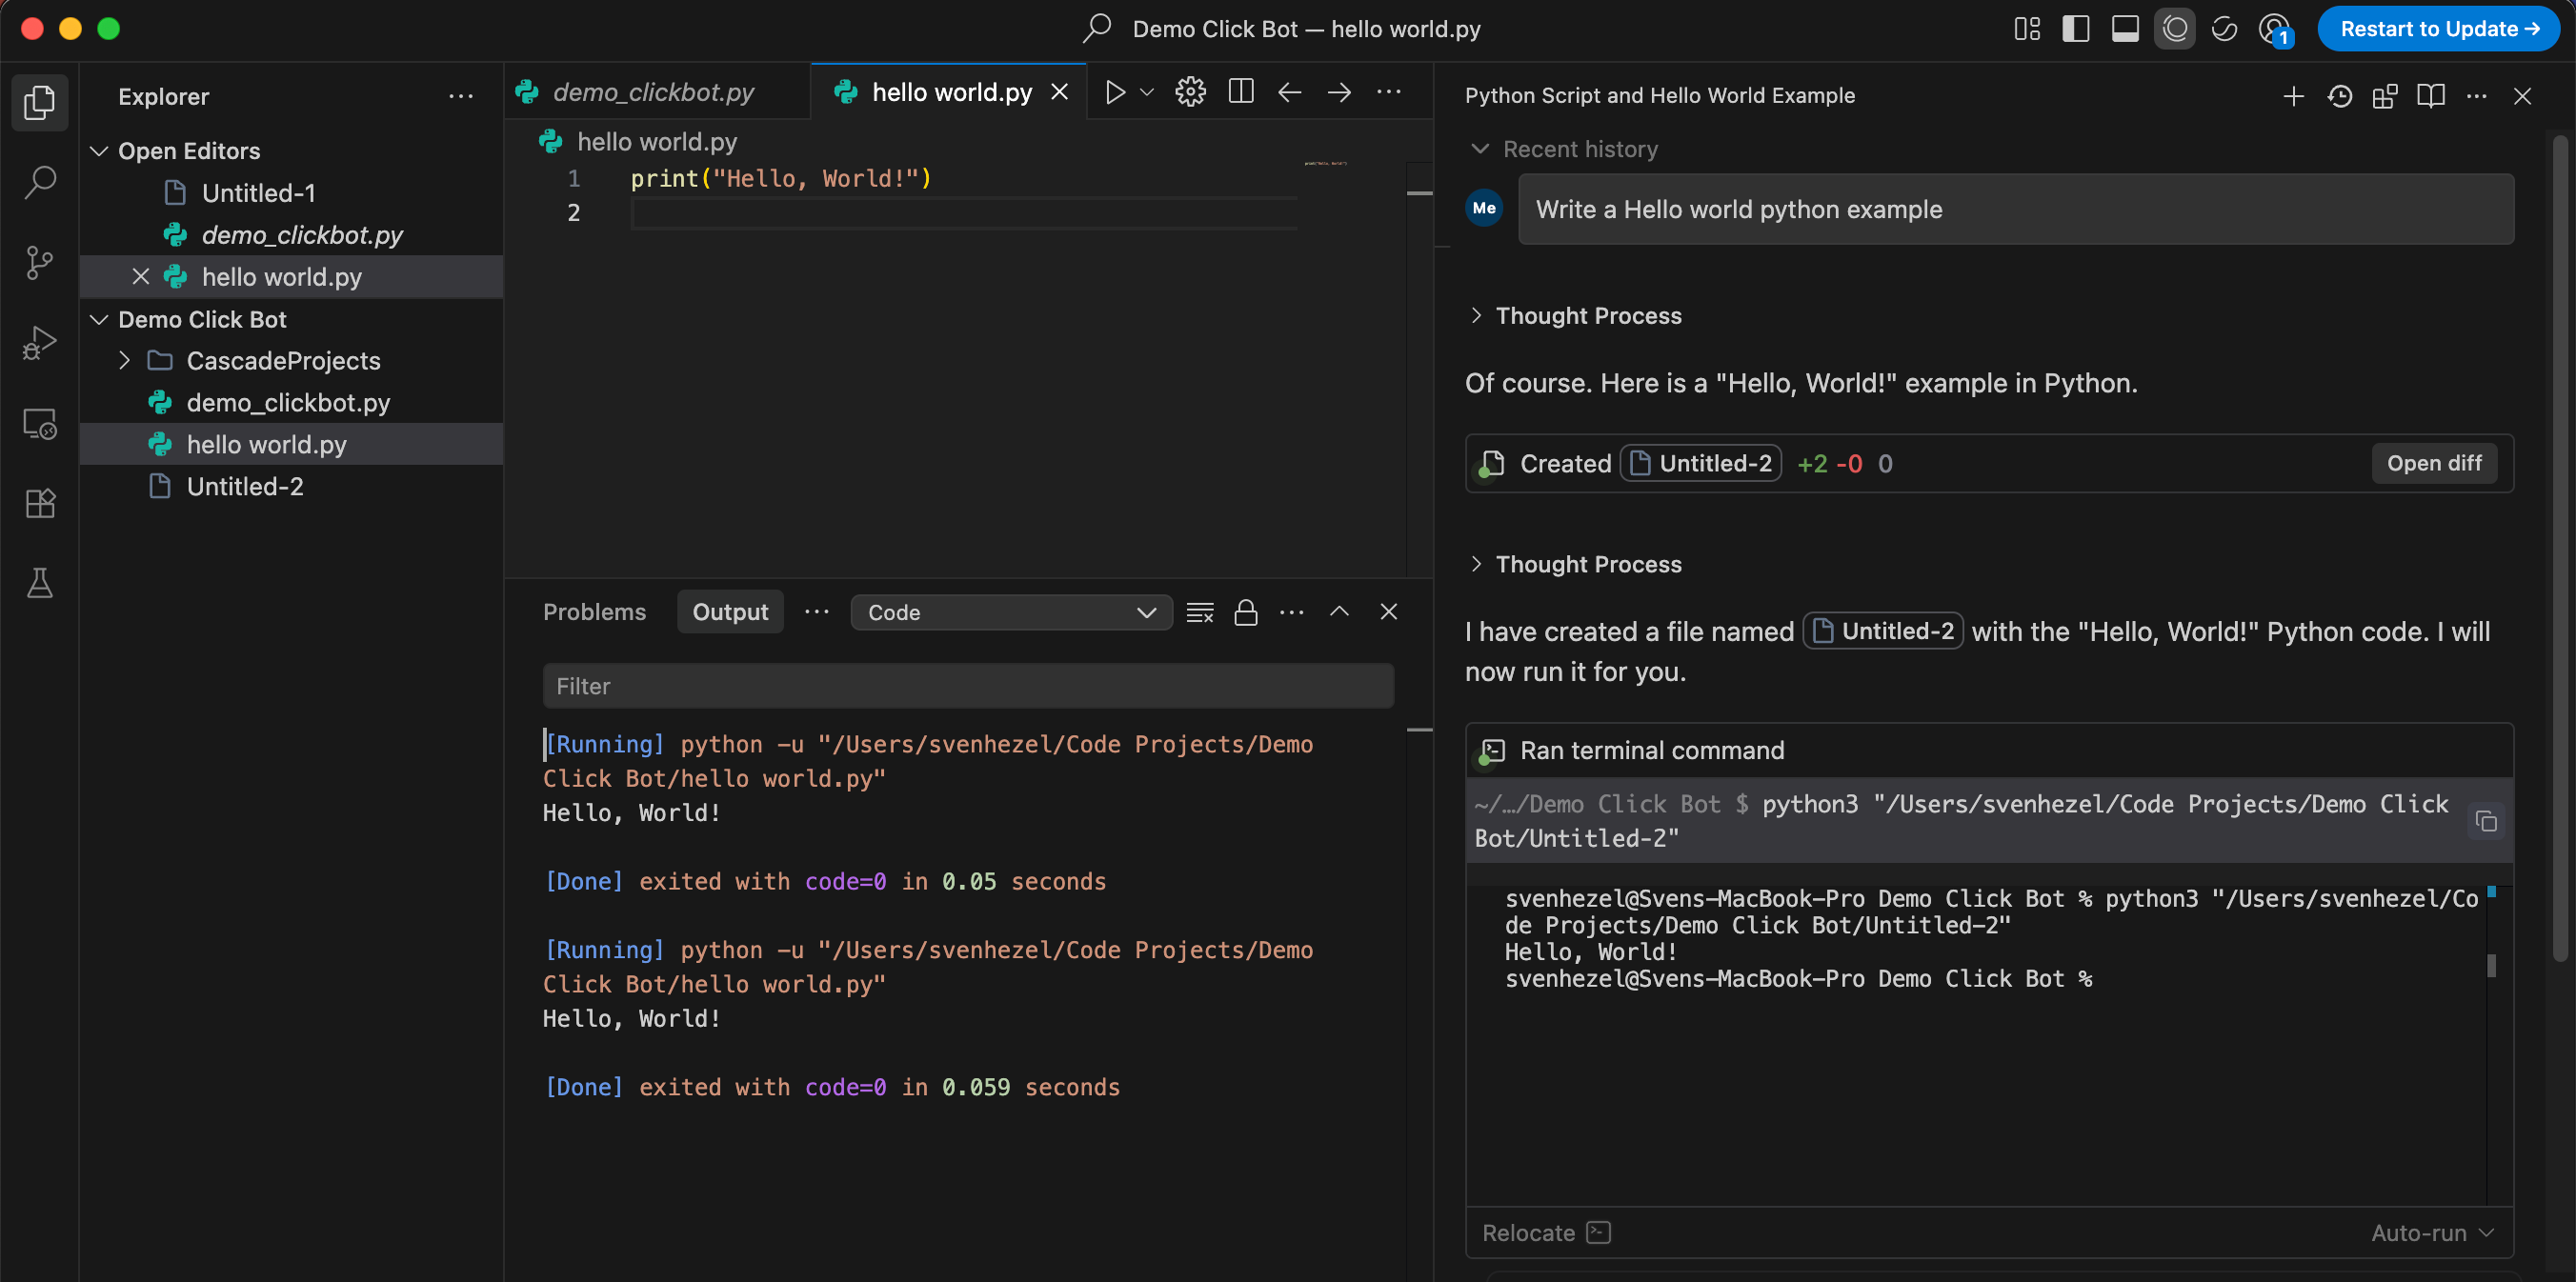Open the book icon in chat header

[2431, 96]
